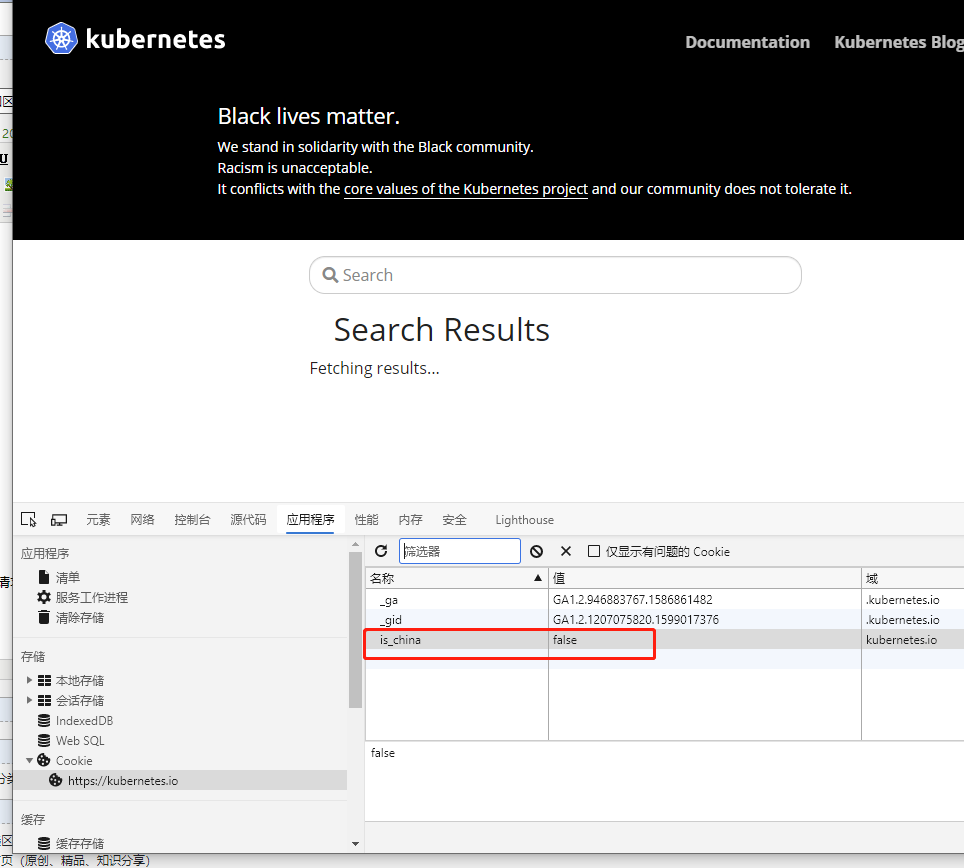Select the 应用程序 tab
Viewport: 964px width, 868px height.
310,520
